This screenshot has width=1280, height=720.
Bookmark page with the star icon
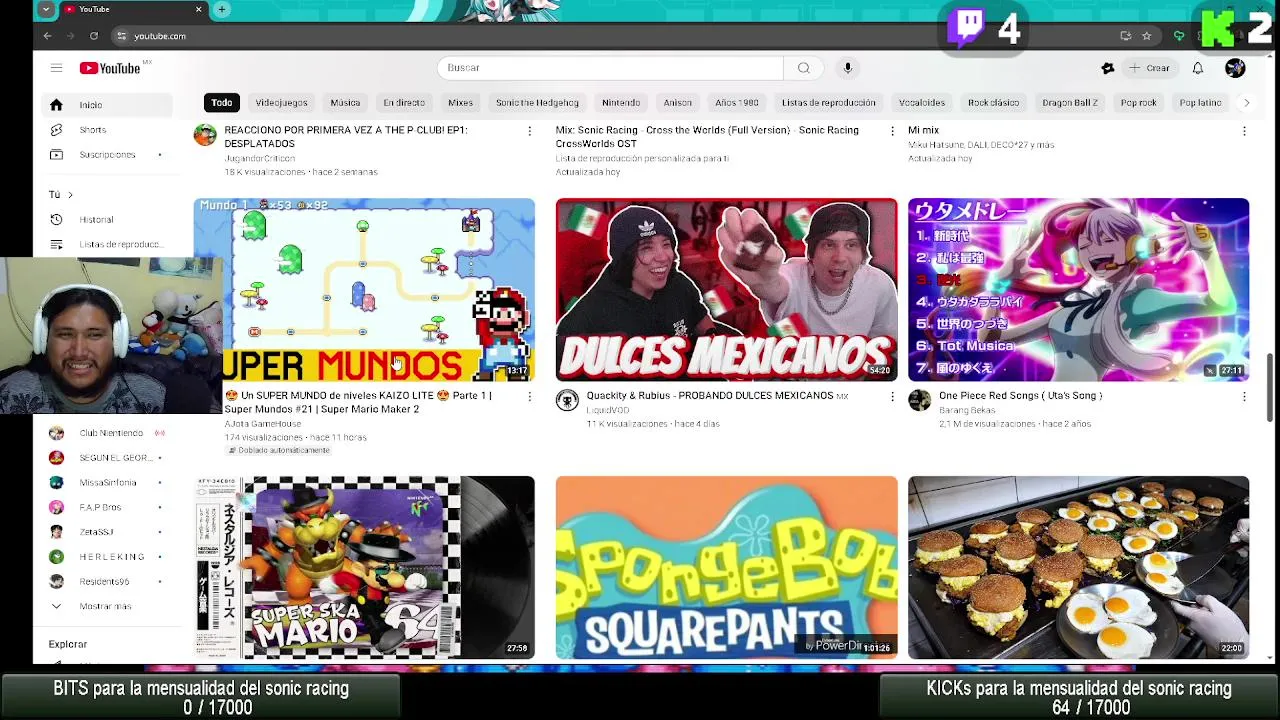pyautogui.click(x=1146, y=36)
